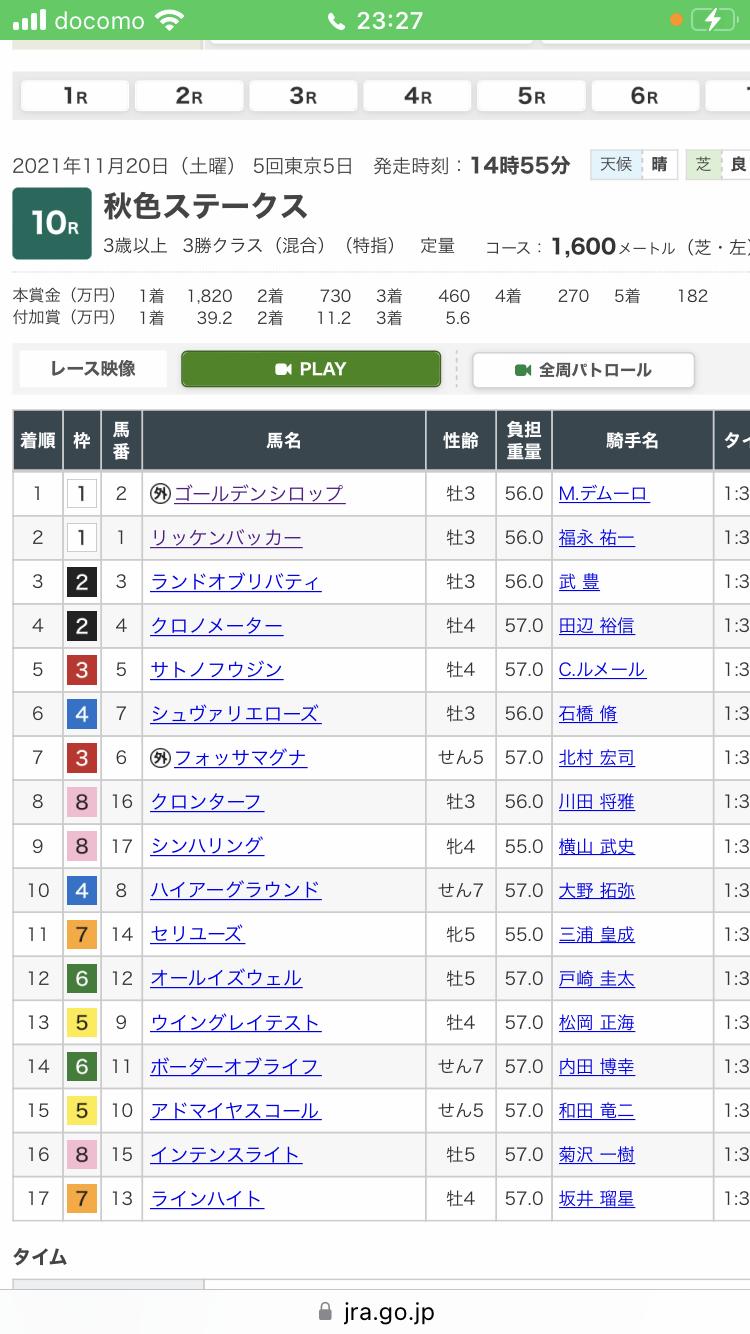Switch to the 3R race tab
The height and width of the screenshot is (1334, 750).
pyautogui.click(x=303, y=96)
